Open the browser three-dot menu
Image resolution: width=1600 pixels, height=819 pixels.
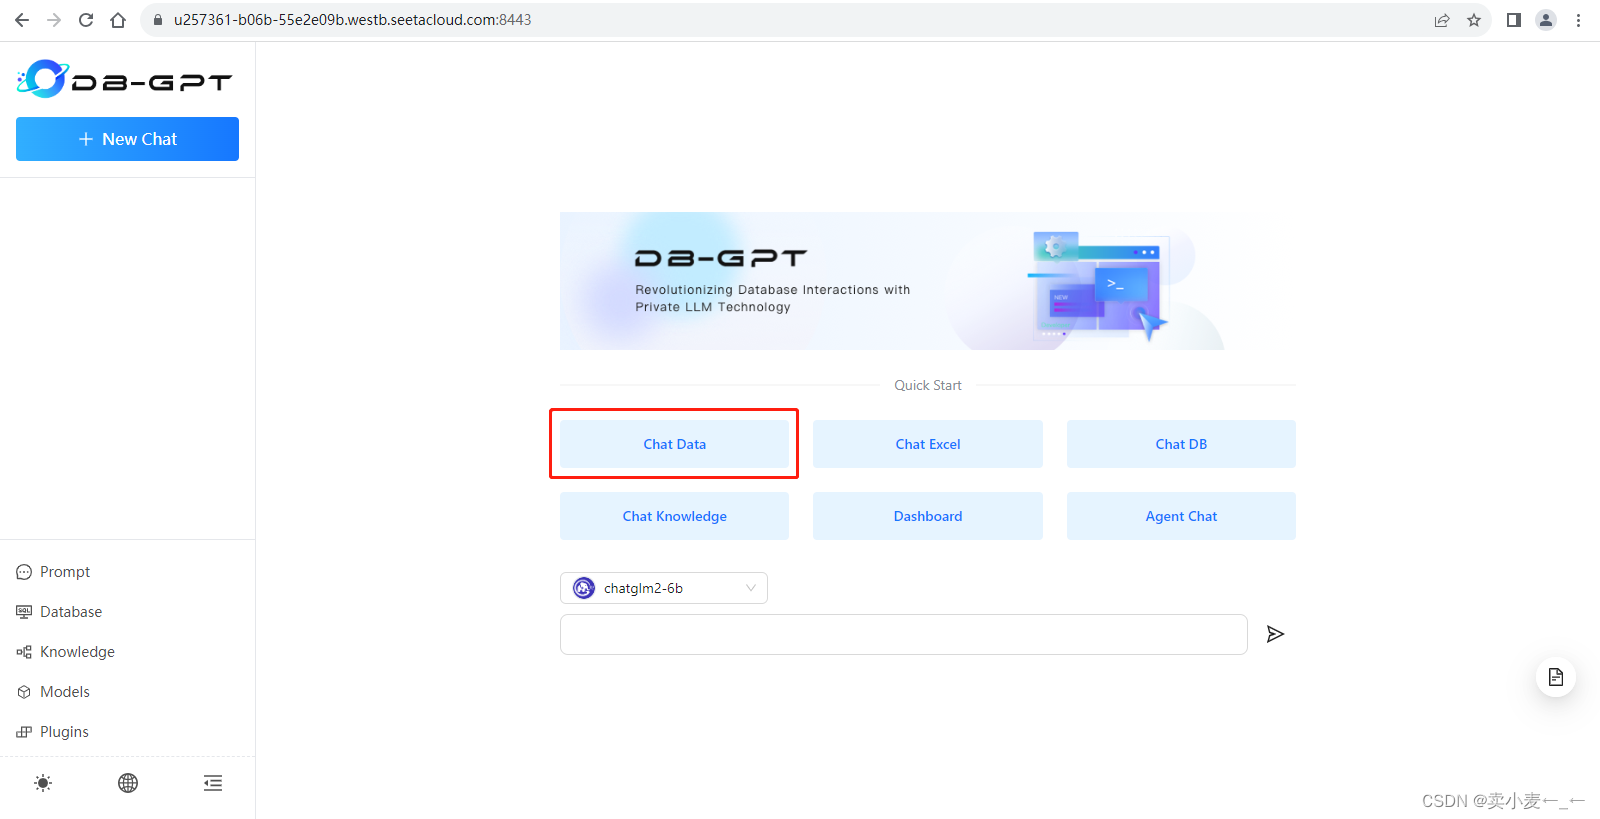pyautogui.click(x=1578, y=20)
